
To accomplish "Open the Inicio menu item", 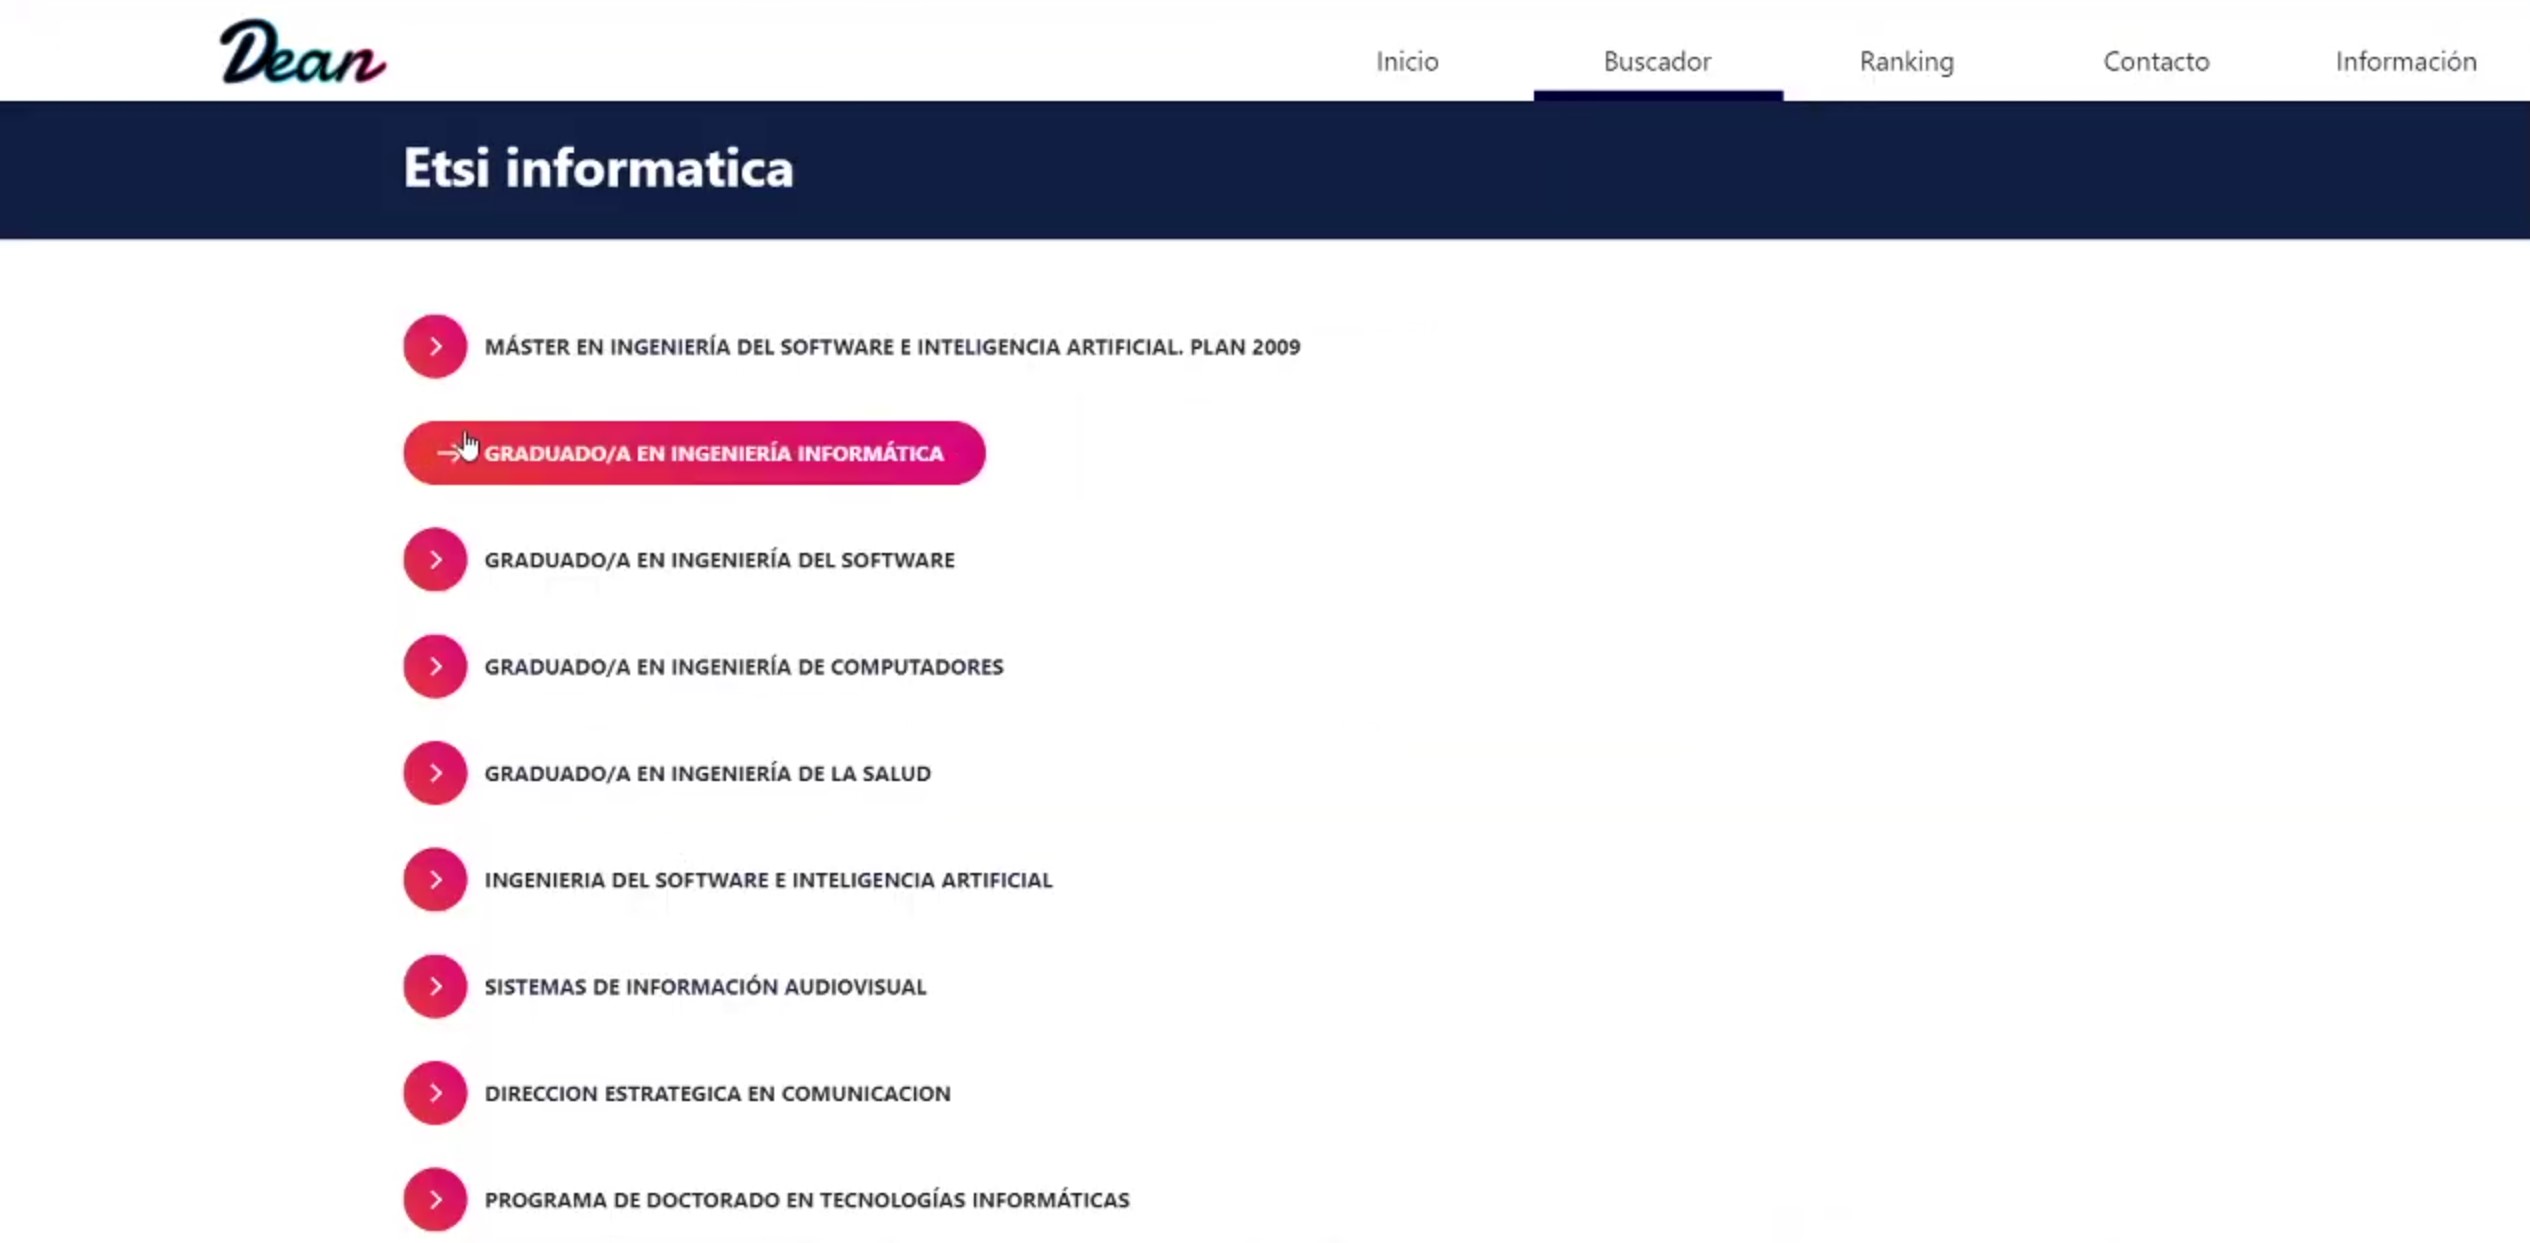I will 1407,61.
